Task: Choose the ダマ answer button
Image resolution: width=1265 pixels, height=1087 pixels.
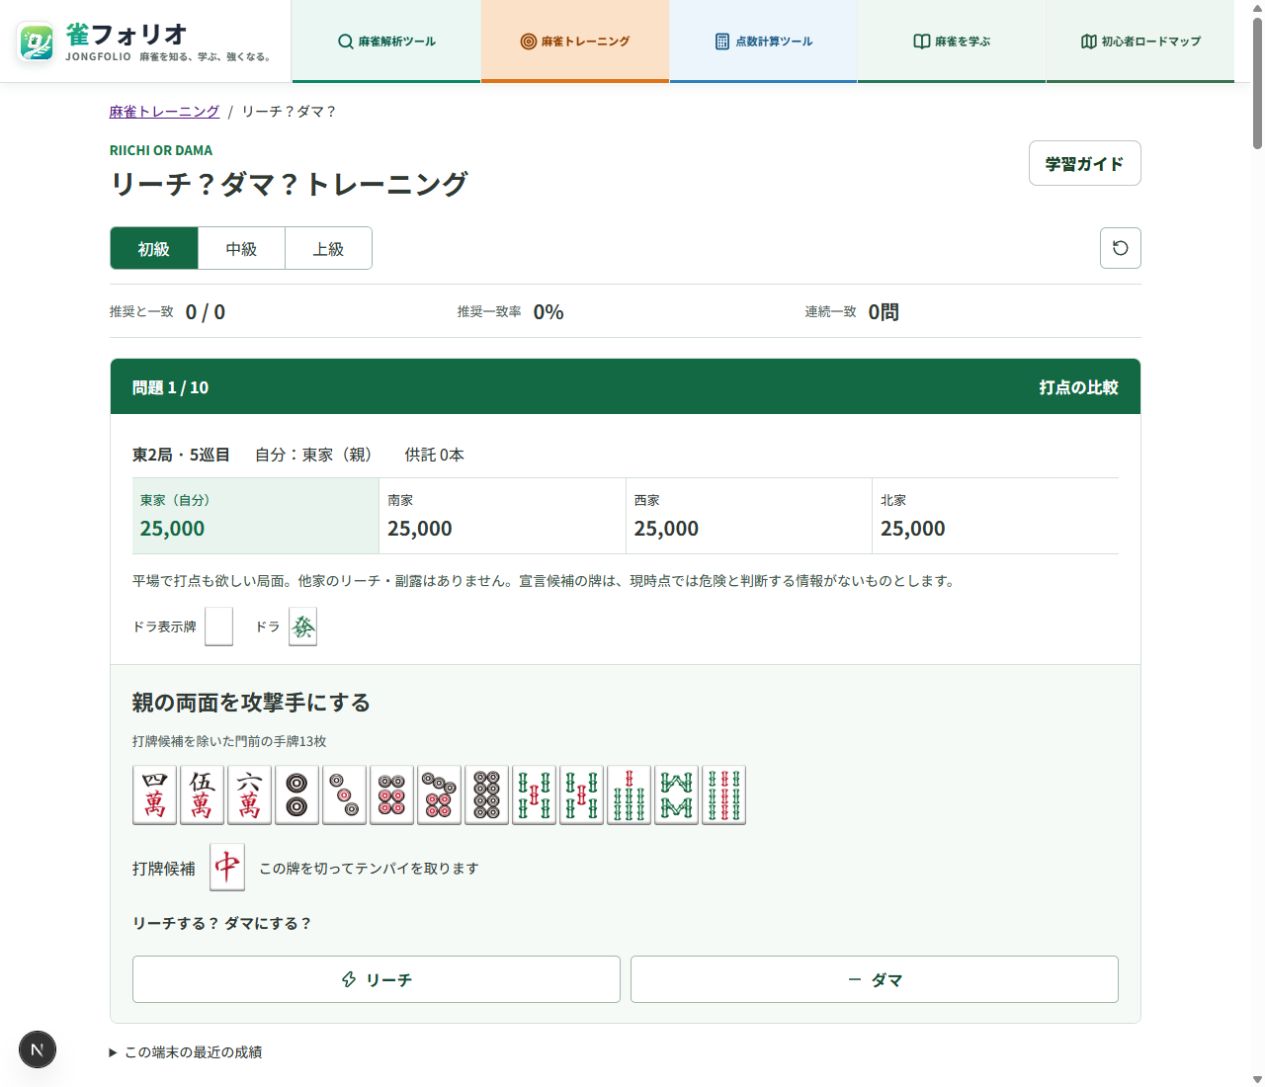Action: [x=874, y=979]
